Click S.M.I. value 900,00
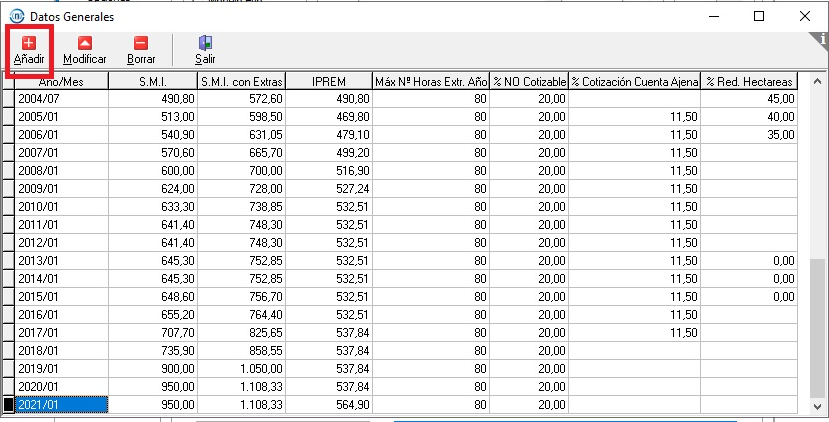 (x=178, y=369)
